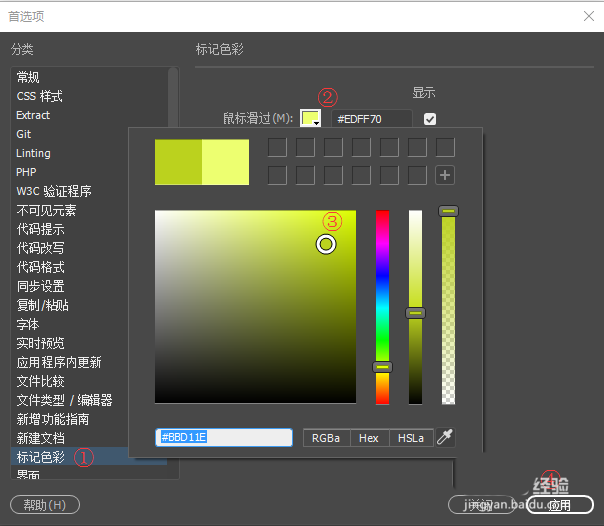Click the brightness slider handle
604x526 pixels.
tap(415, 313)
